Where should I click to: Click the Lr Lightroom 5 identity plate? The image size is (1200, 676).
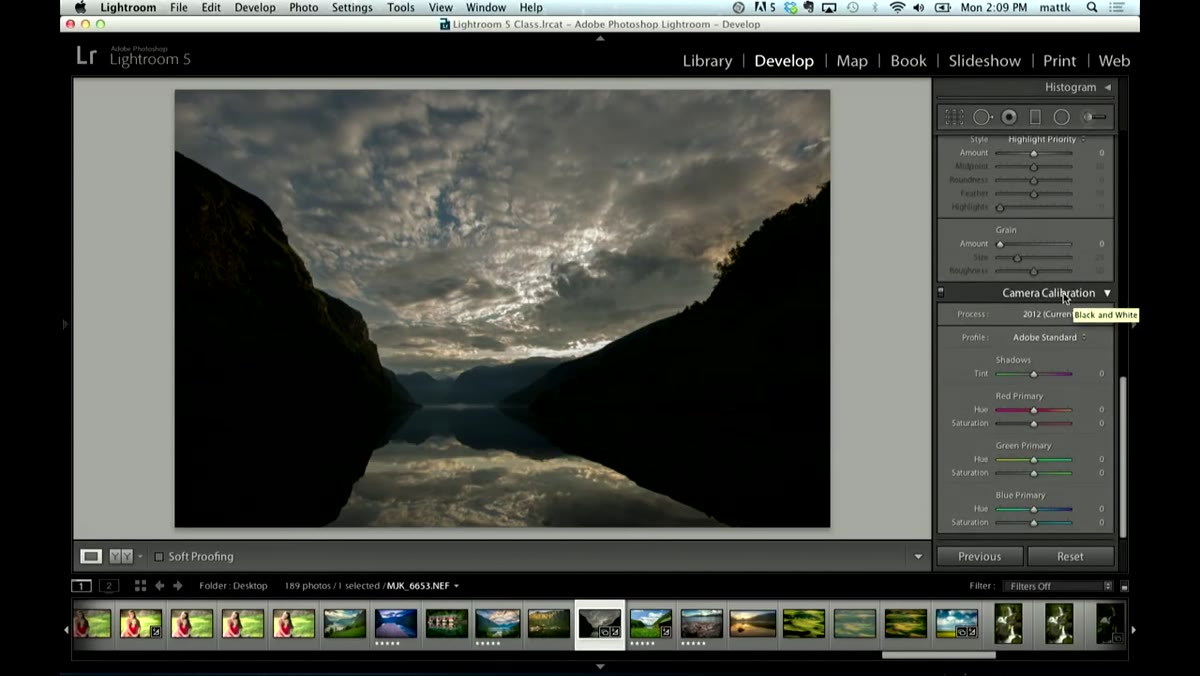pyautogui.click(x=133, y=55)
